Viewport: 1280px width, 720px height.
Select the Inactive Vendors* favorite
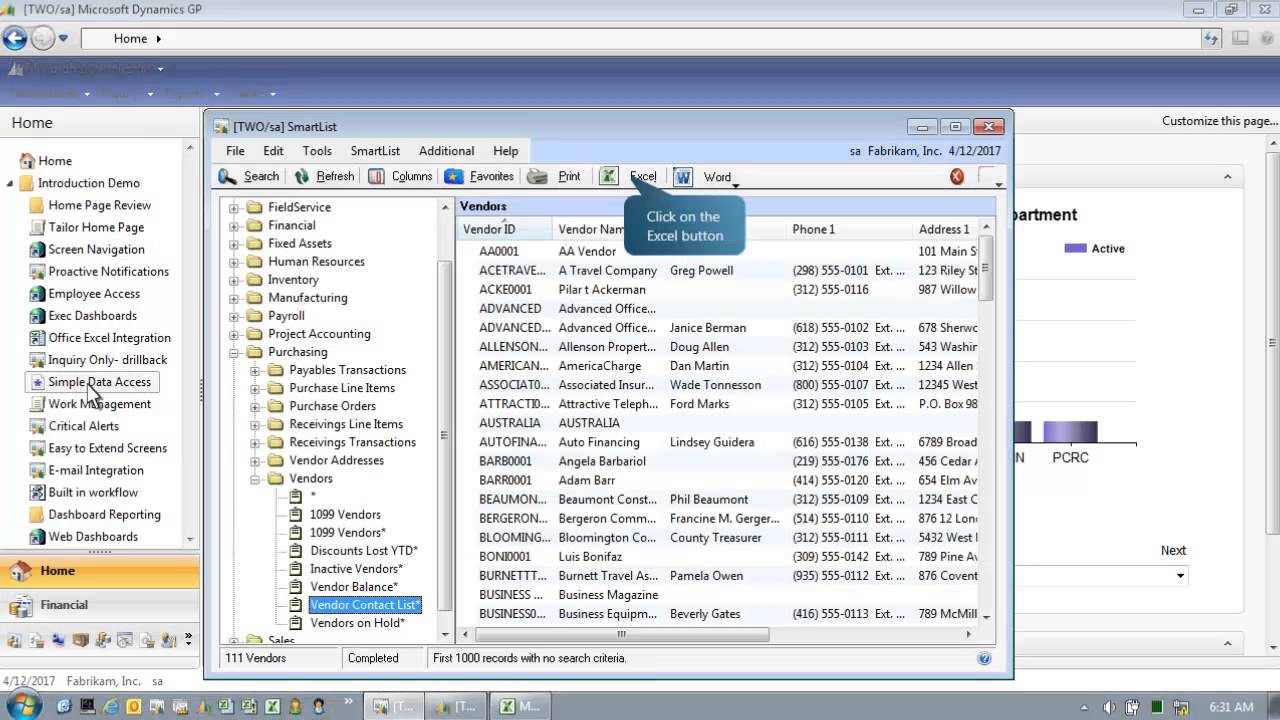(356, 569)
